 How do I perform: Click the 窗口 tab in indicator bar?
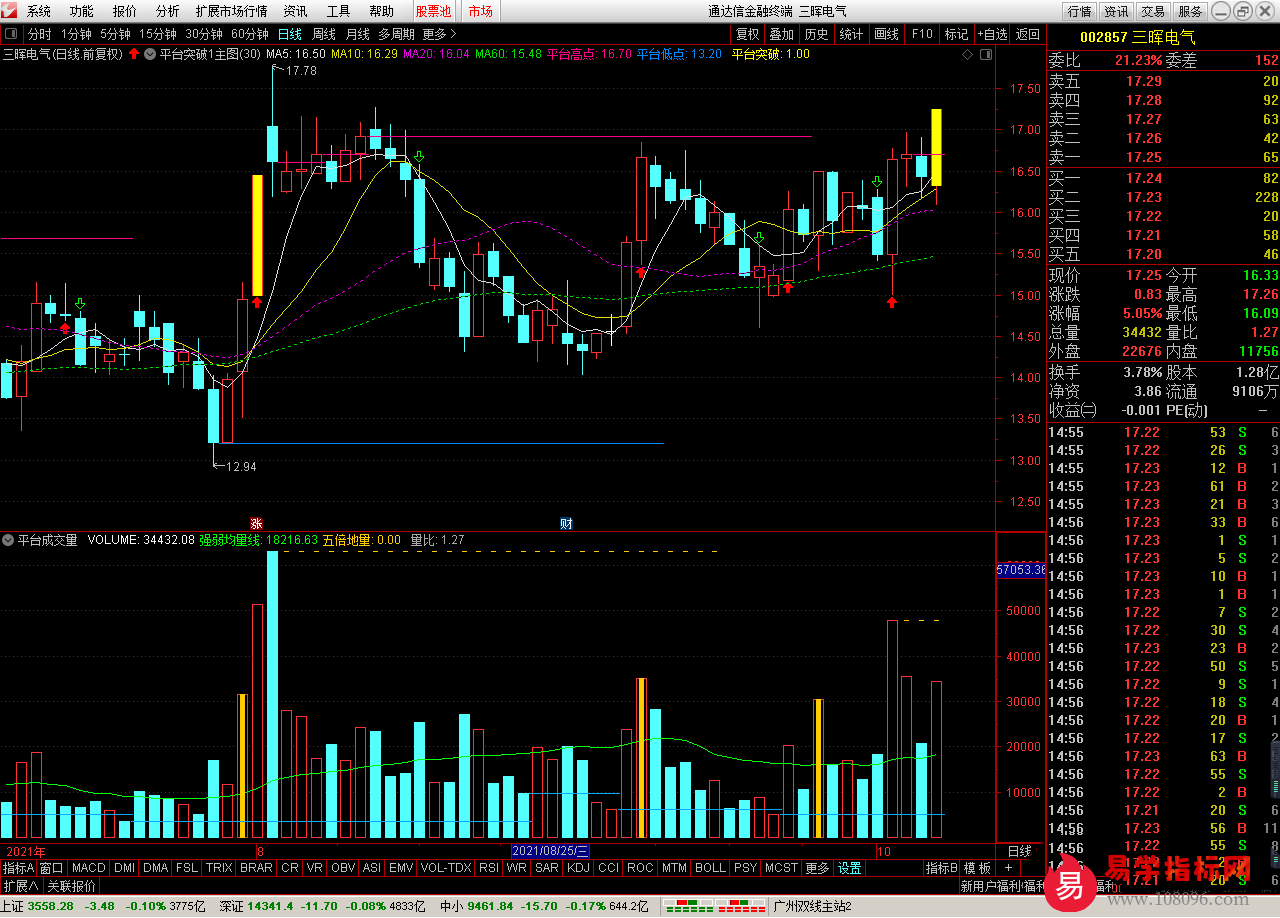tap(51, 868)
